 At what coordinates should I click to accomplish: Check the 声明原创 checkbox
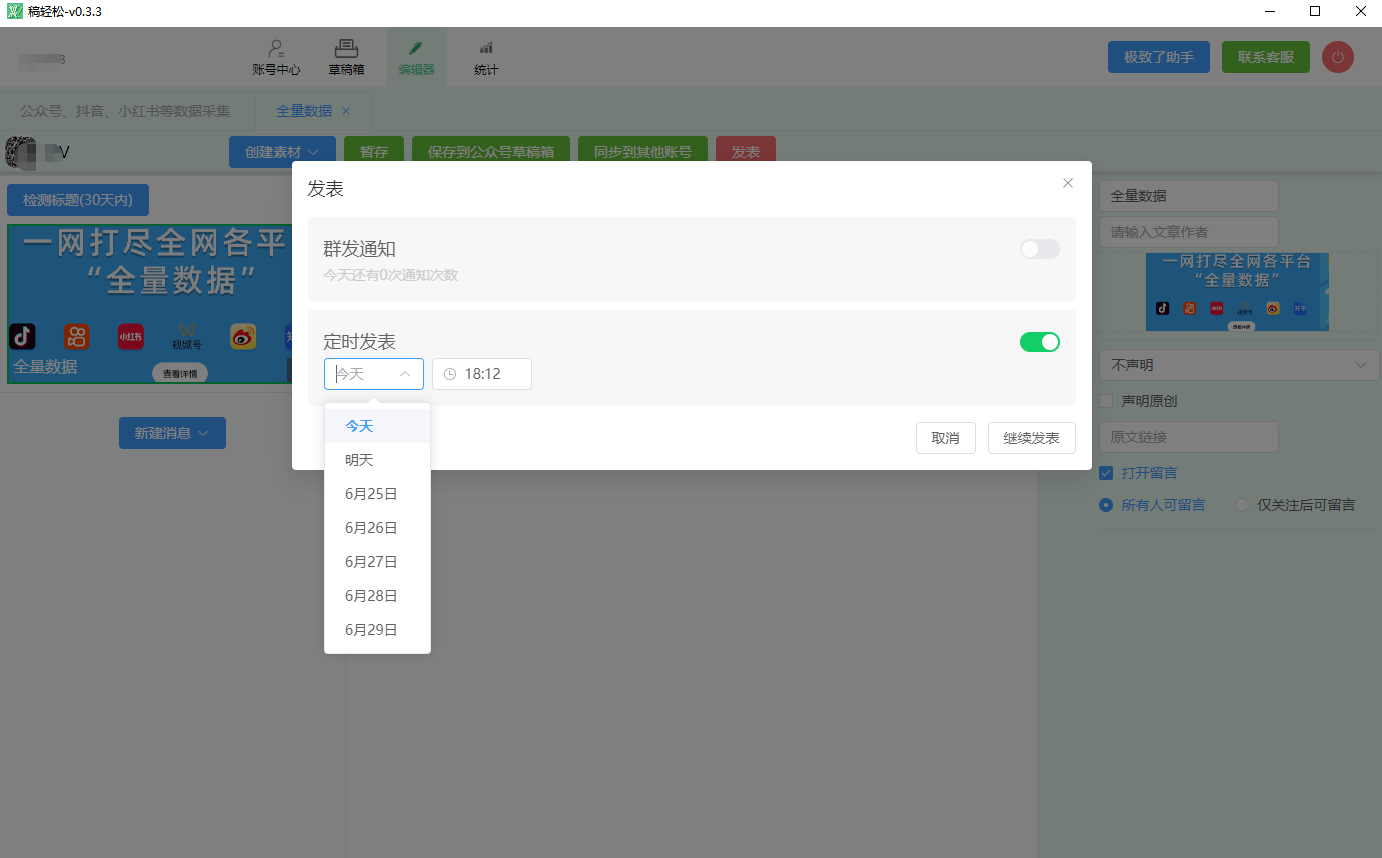point(1106,401)
